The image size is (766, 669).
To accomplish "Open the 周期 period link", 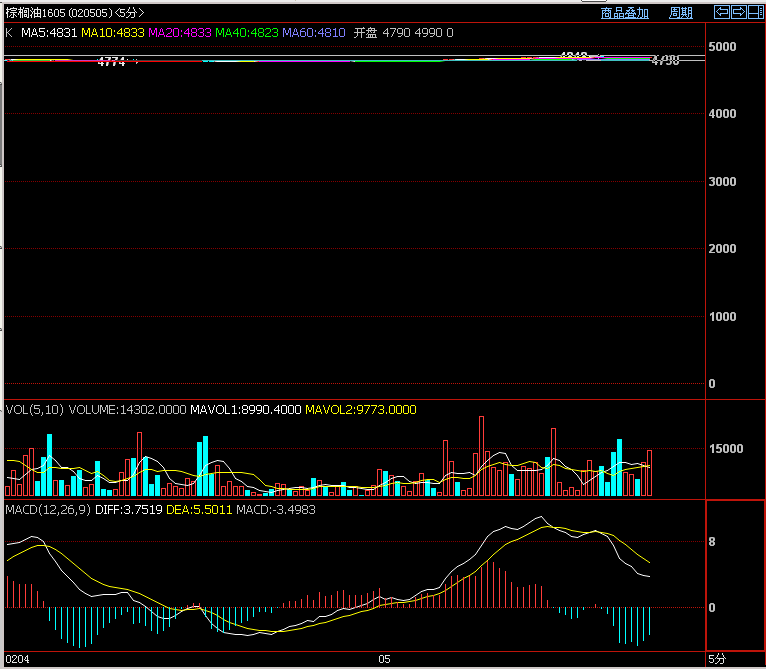I will [x=680, y=13].
